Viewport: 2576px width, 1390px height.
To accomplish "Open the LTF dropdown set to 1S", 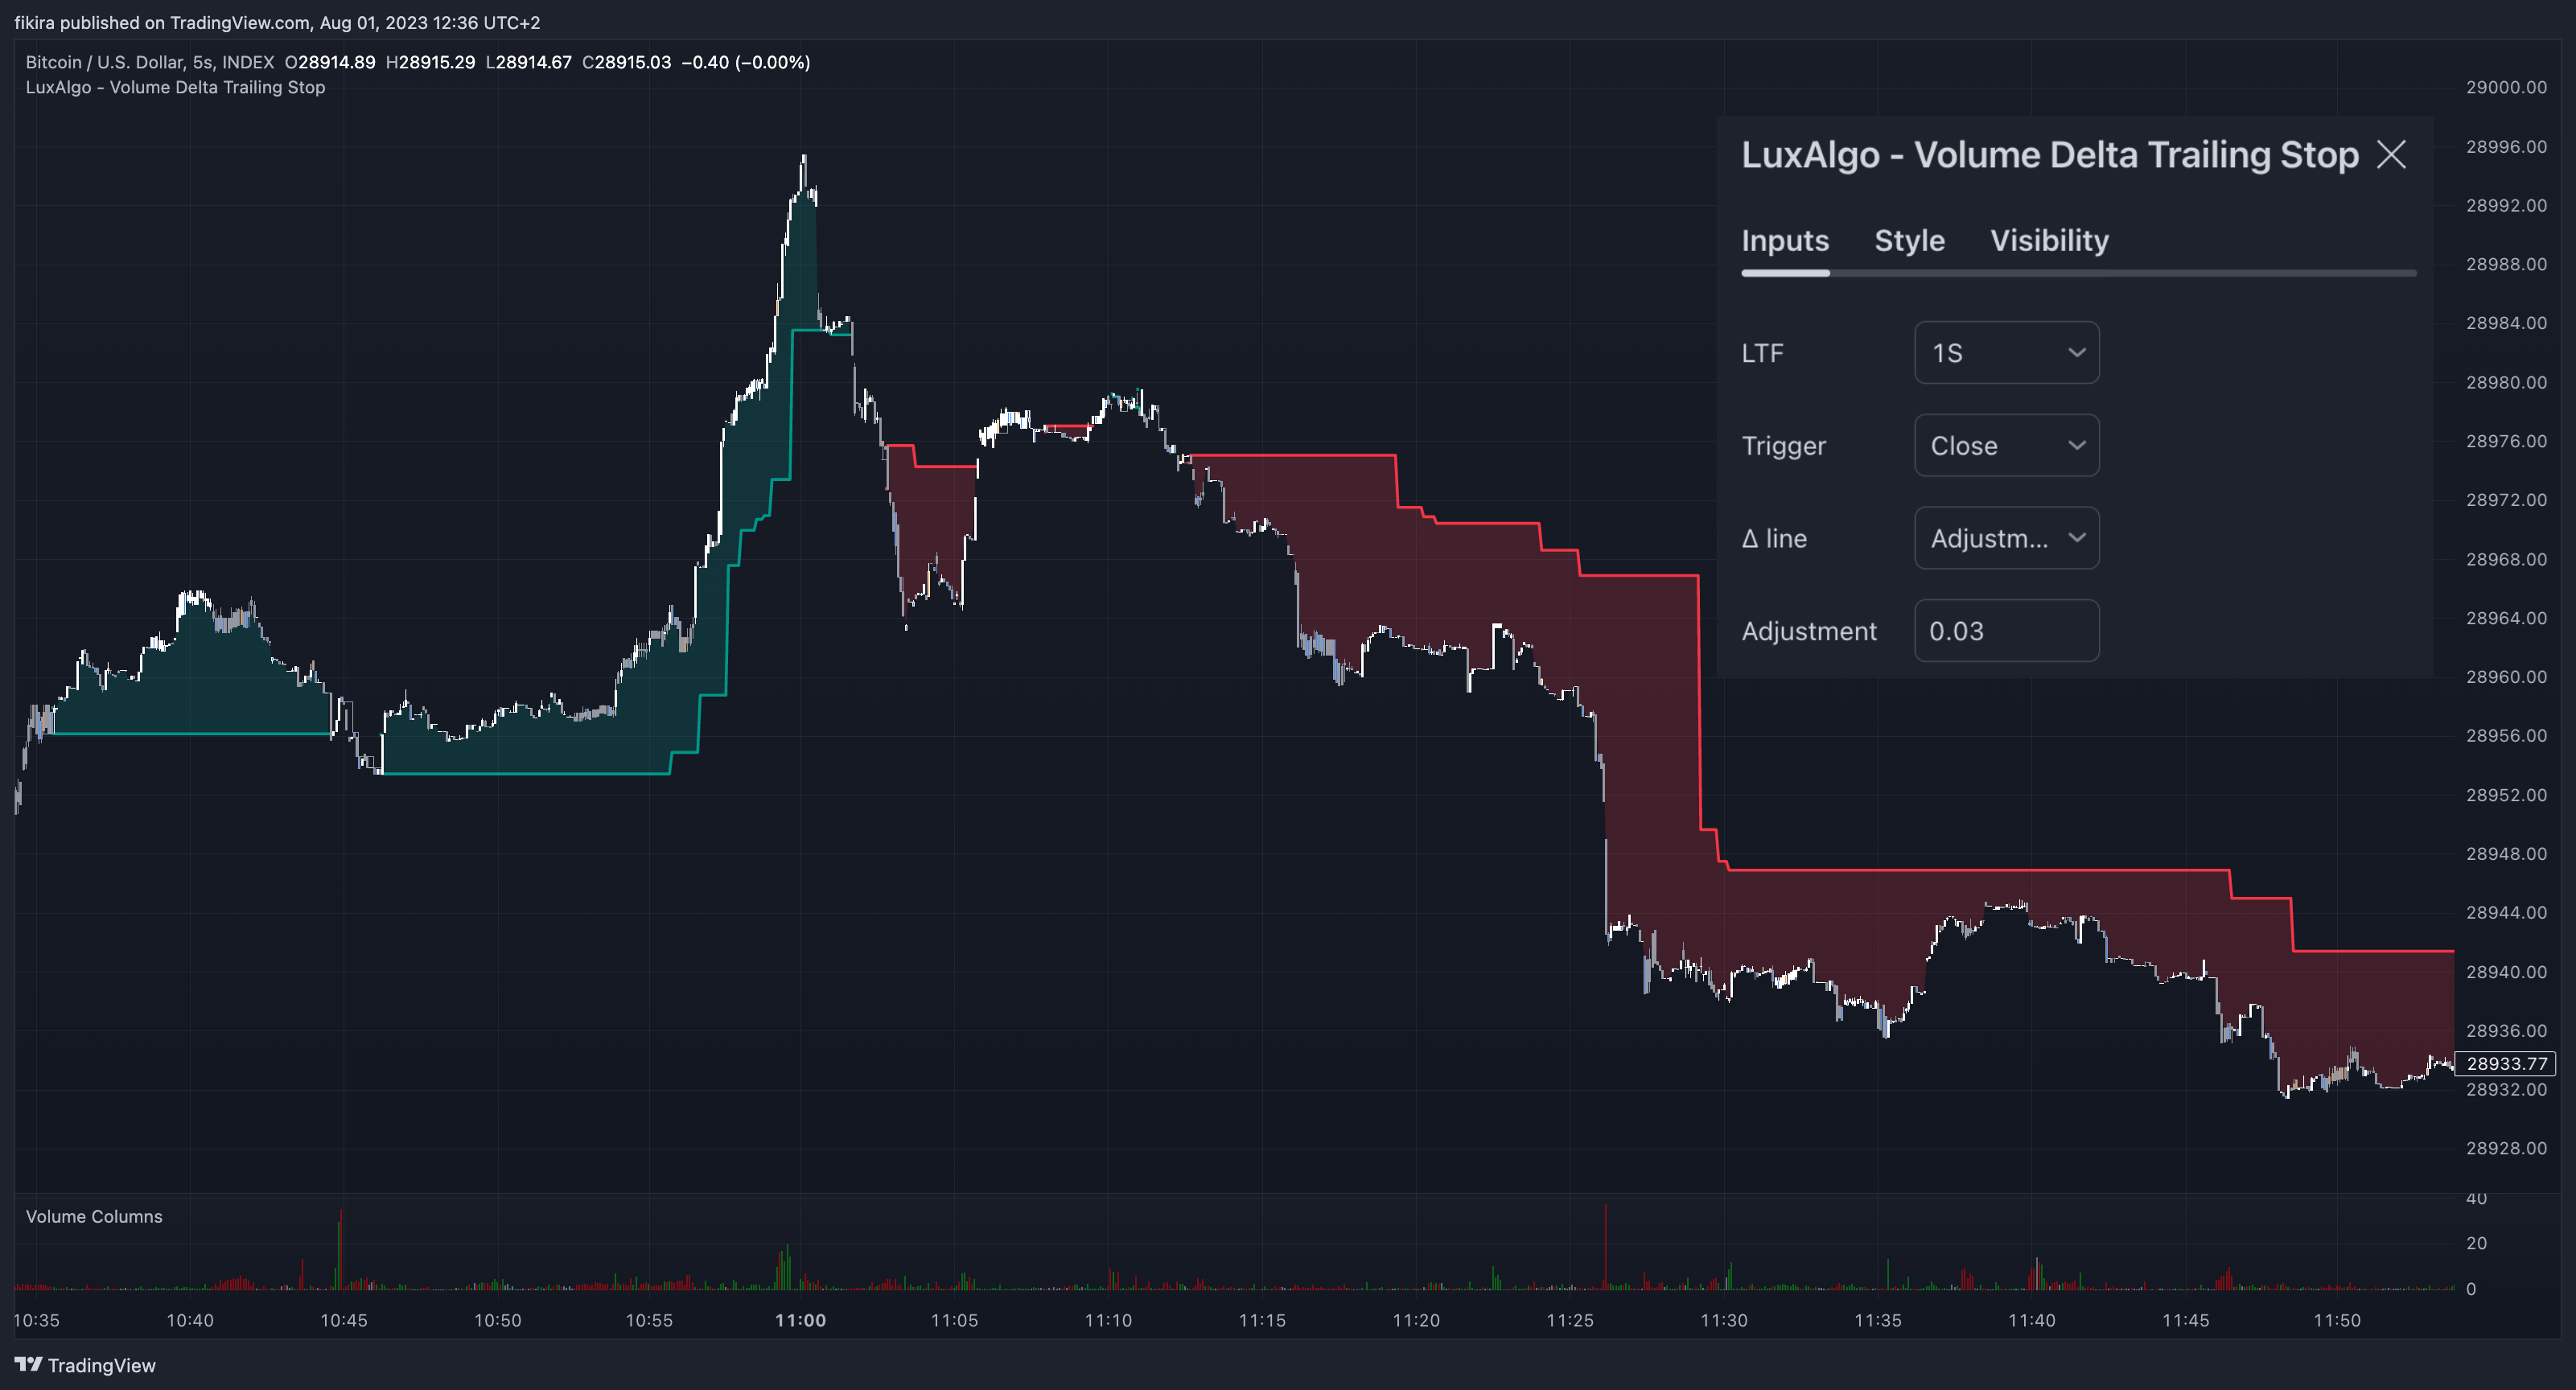I will point(2006,352).
